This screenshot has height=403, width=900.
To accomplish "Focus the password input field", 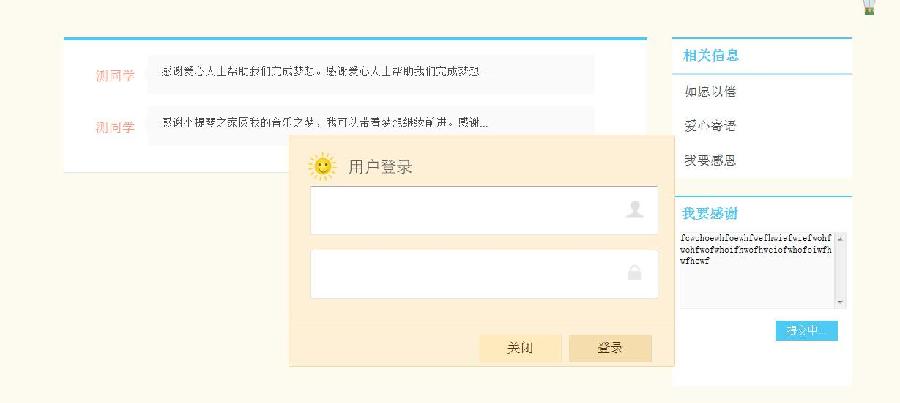I will pyautogui.click(x=484, y=274).
